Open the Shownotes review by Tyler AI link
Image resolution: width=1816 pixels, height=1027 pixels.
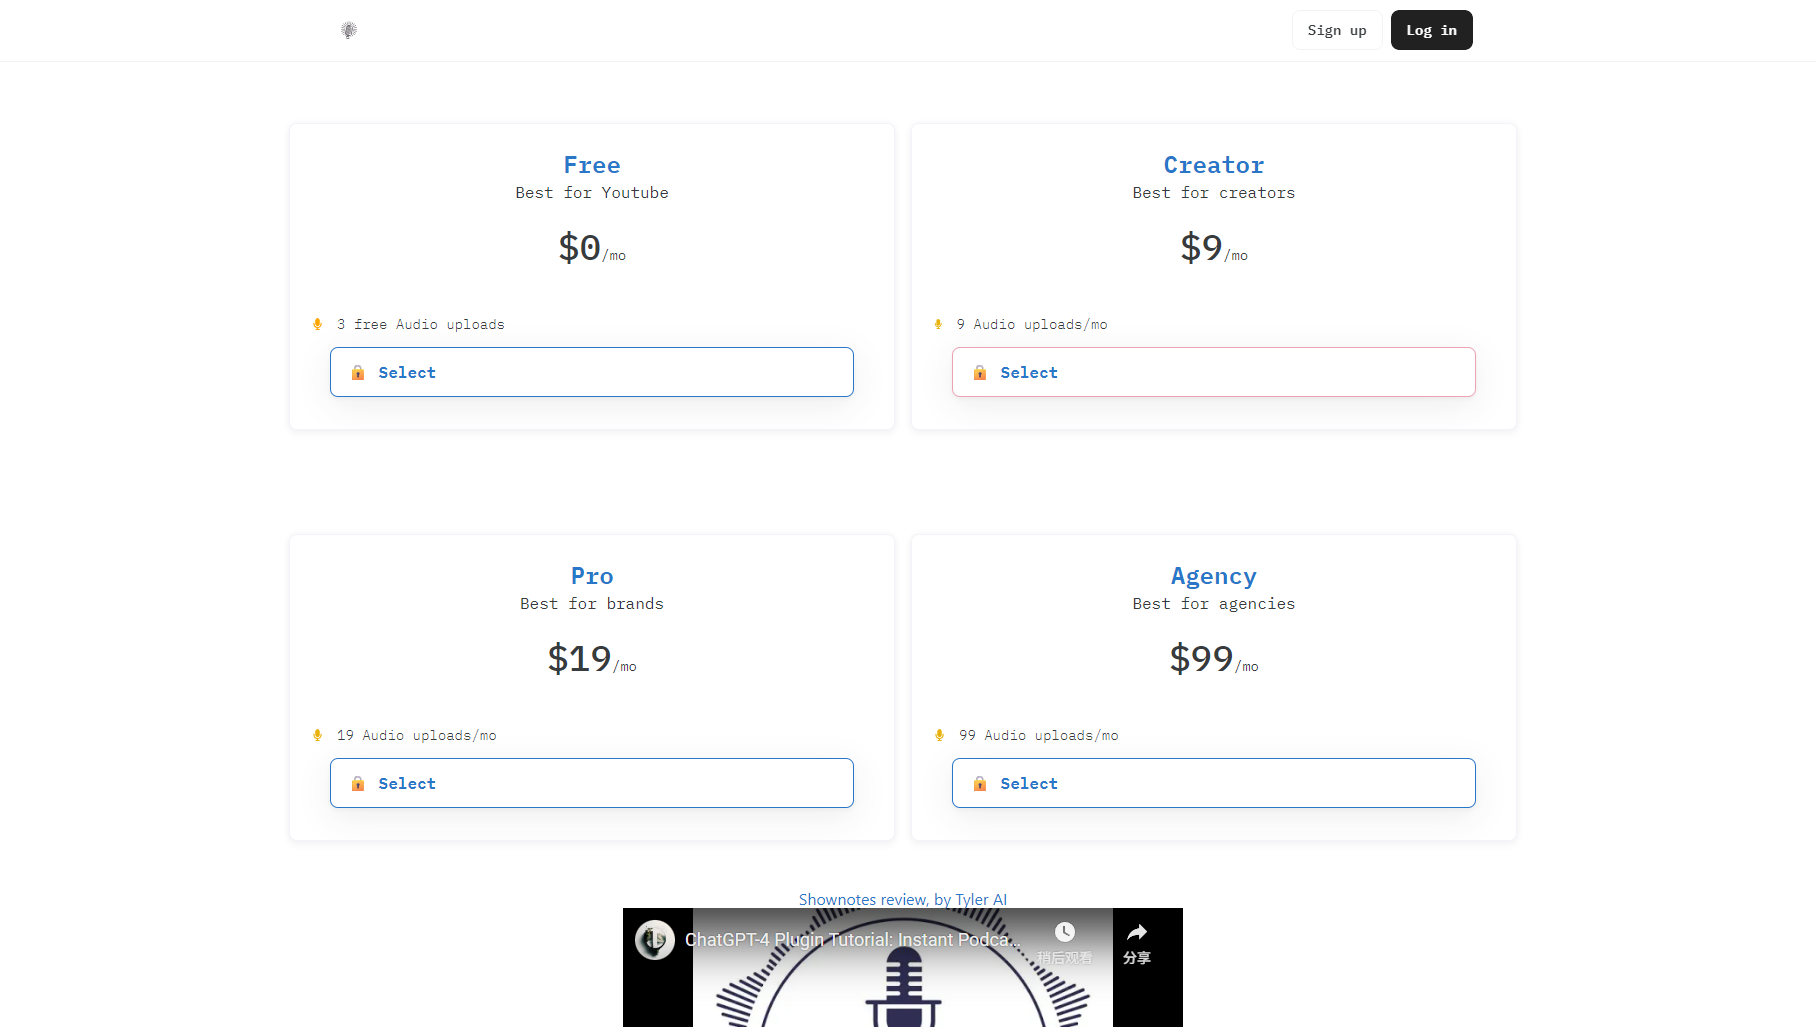(902, 899)
